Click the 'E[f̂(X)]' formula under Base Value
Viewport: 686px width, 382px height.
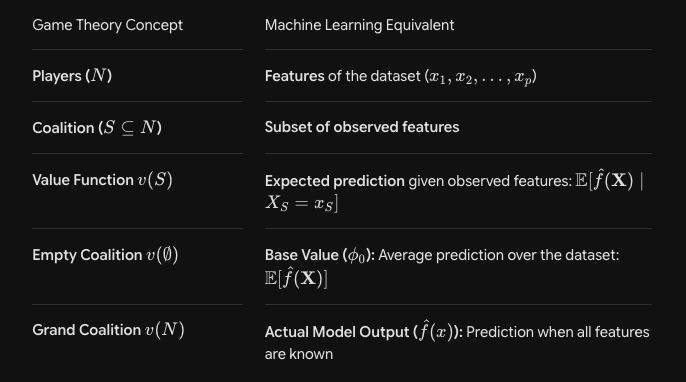[296, 277]
